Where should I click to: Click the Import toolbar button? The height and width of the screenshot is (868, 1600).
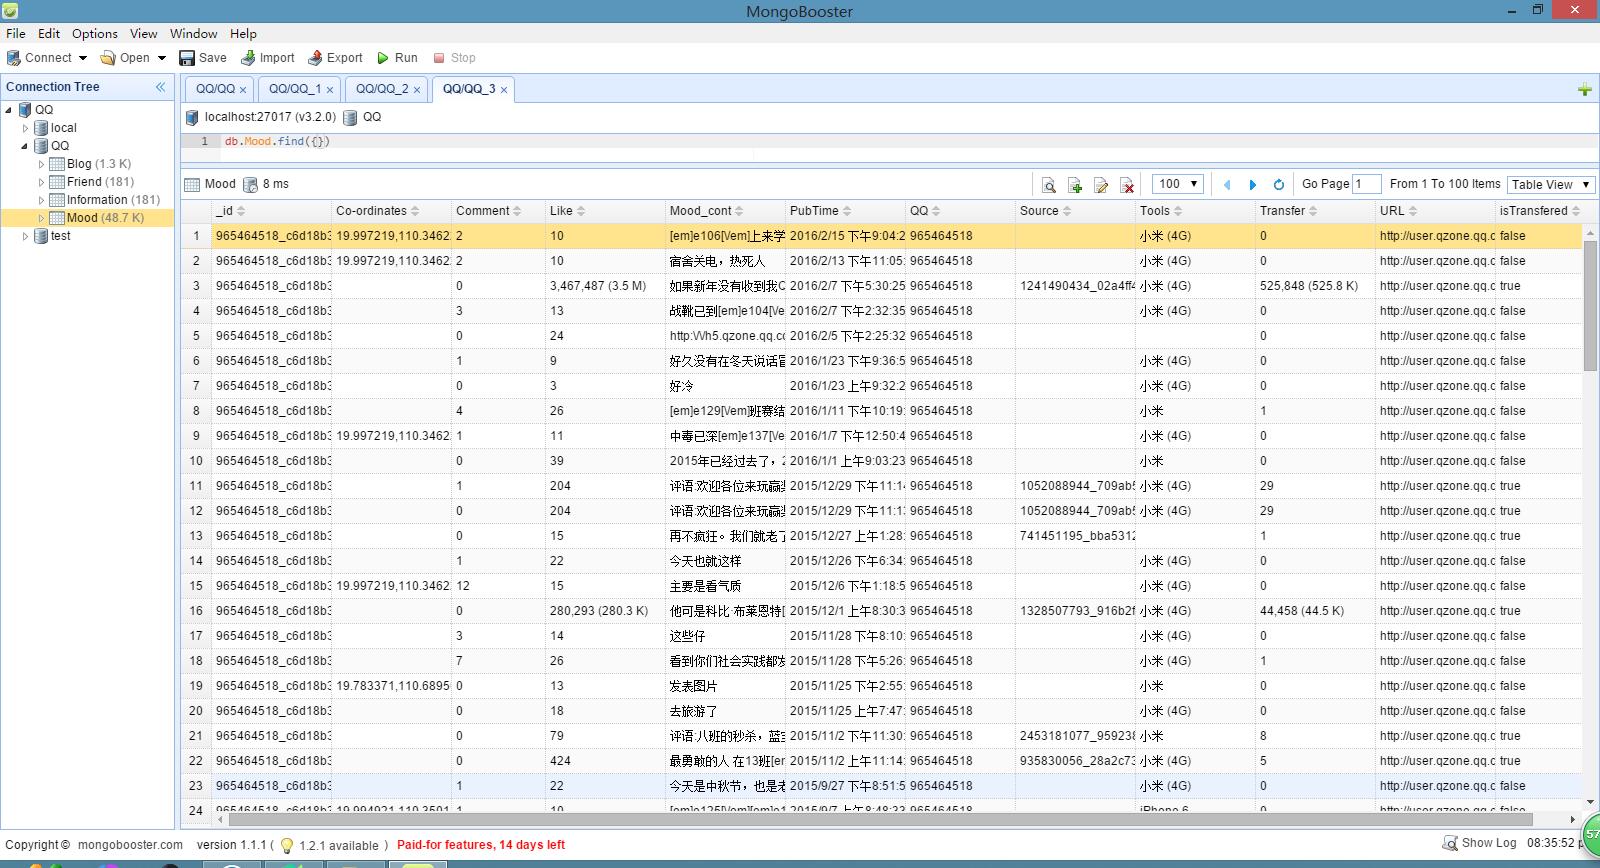(268, 58)
